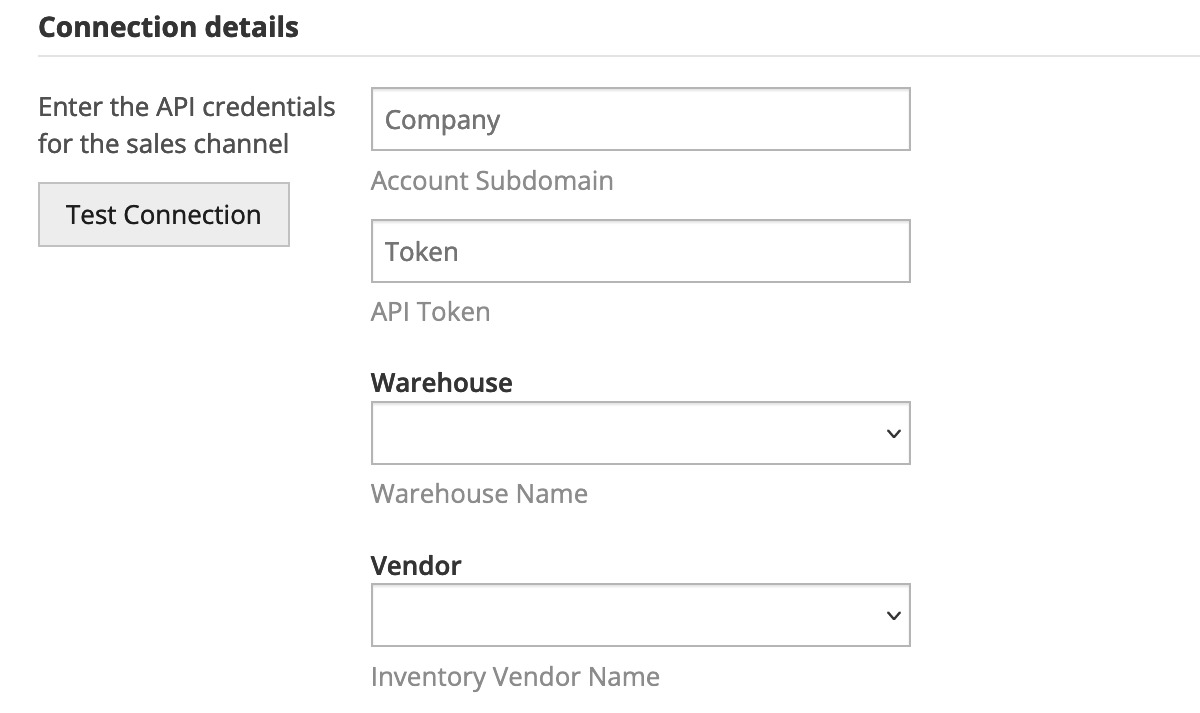Expand the Vendor dropdown list
1200x713 pixels.
(x=640, y=615)
